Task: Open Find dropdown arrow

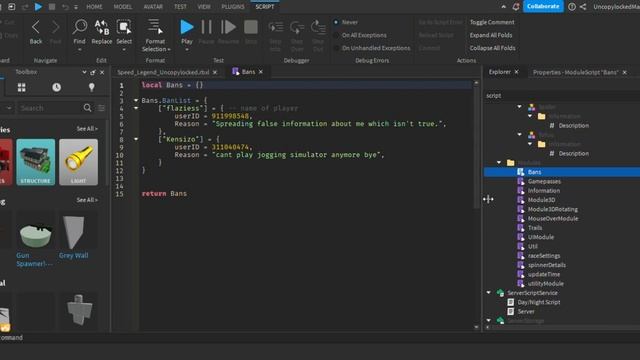Action: pyautogui.click(x=80, y=50)
